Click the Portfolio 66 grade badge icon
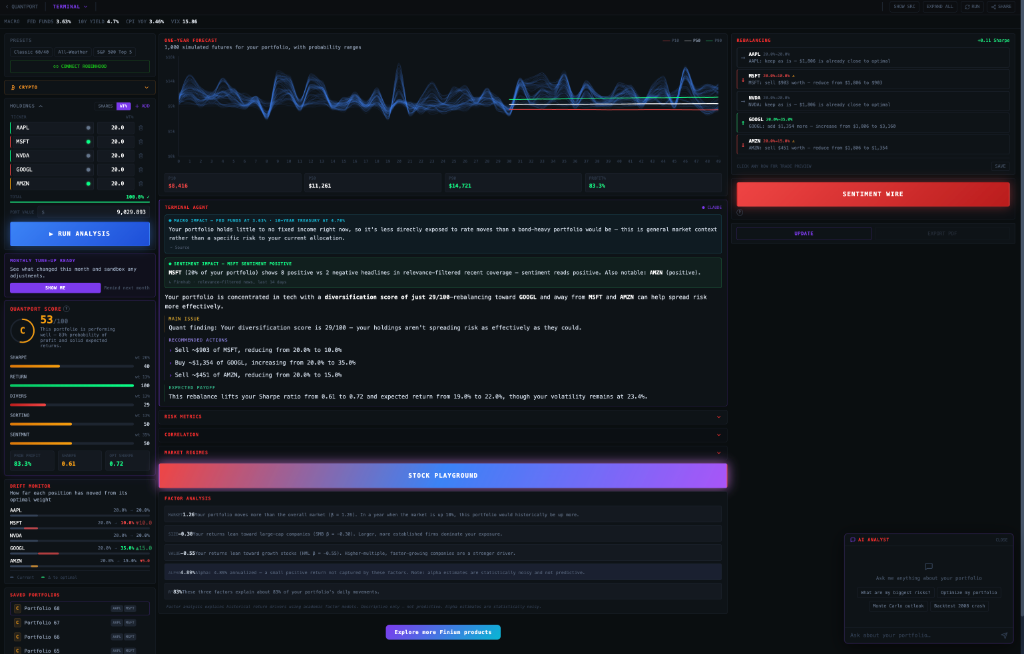Image resolution: width=1024 pixels, height=654 pixels. pos(18,637)
